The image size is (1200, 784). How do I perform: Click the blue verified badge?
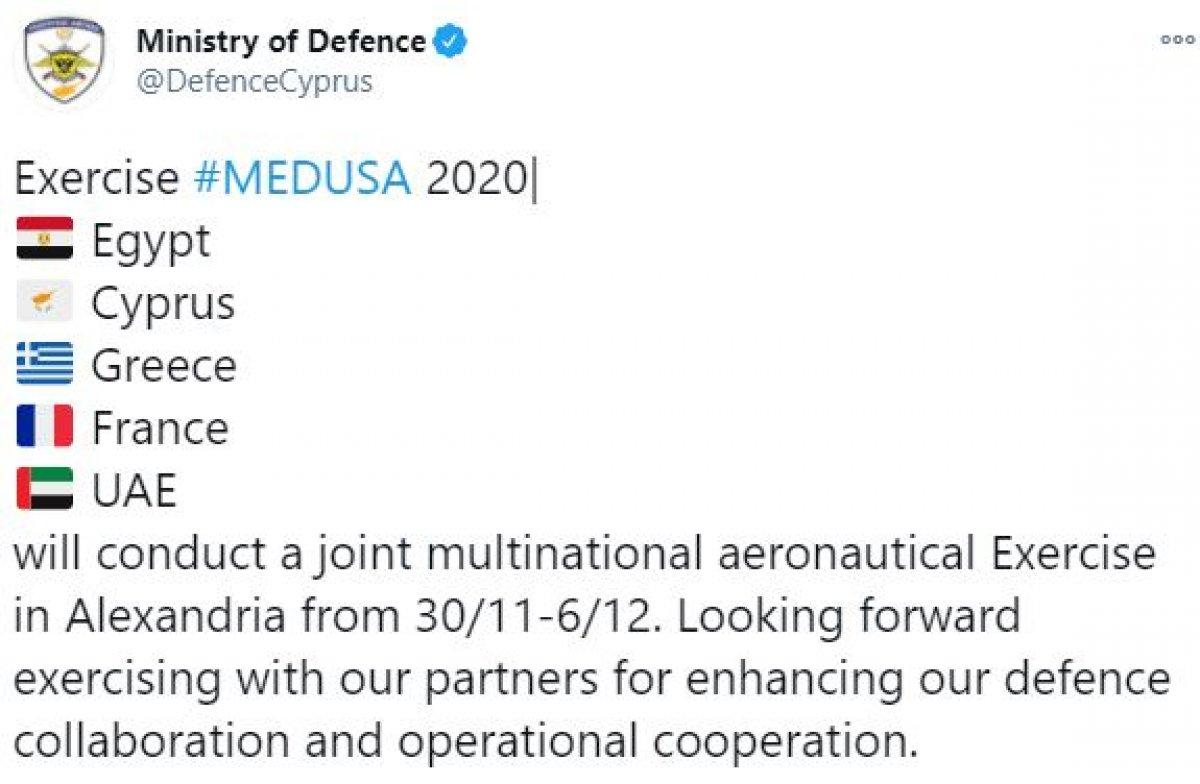(x=450, y=42)
